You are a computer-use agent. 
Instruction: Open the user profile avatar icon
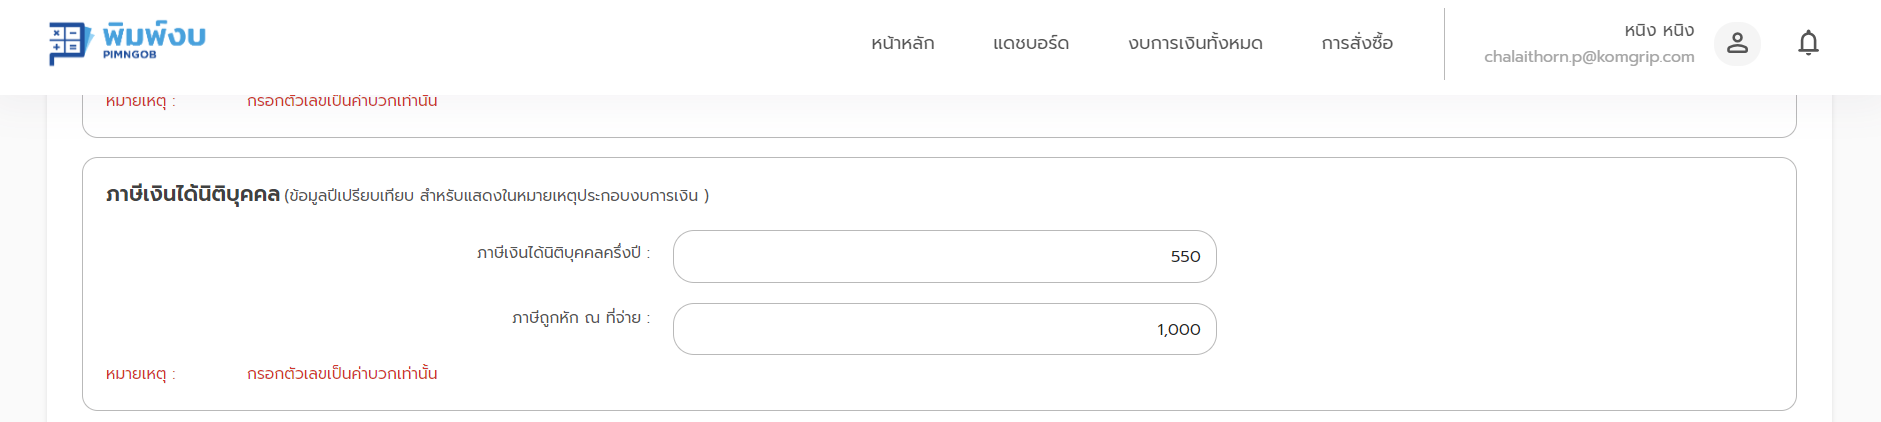(1737, 43)
